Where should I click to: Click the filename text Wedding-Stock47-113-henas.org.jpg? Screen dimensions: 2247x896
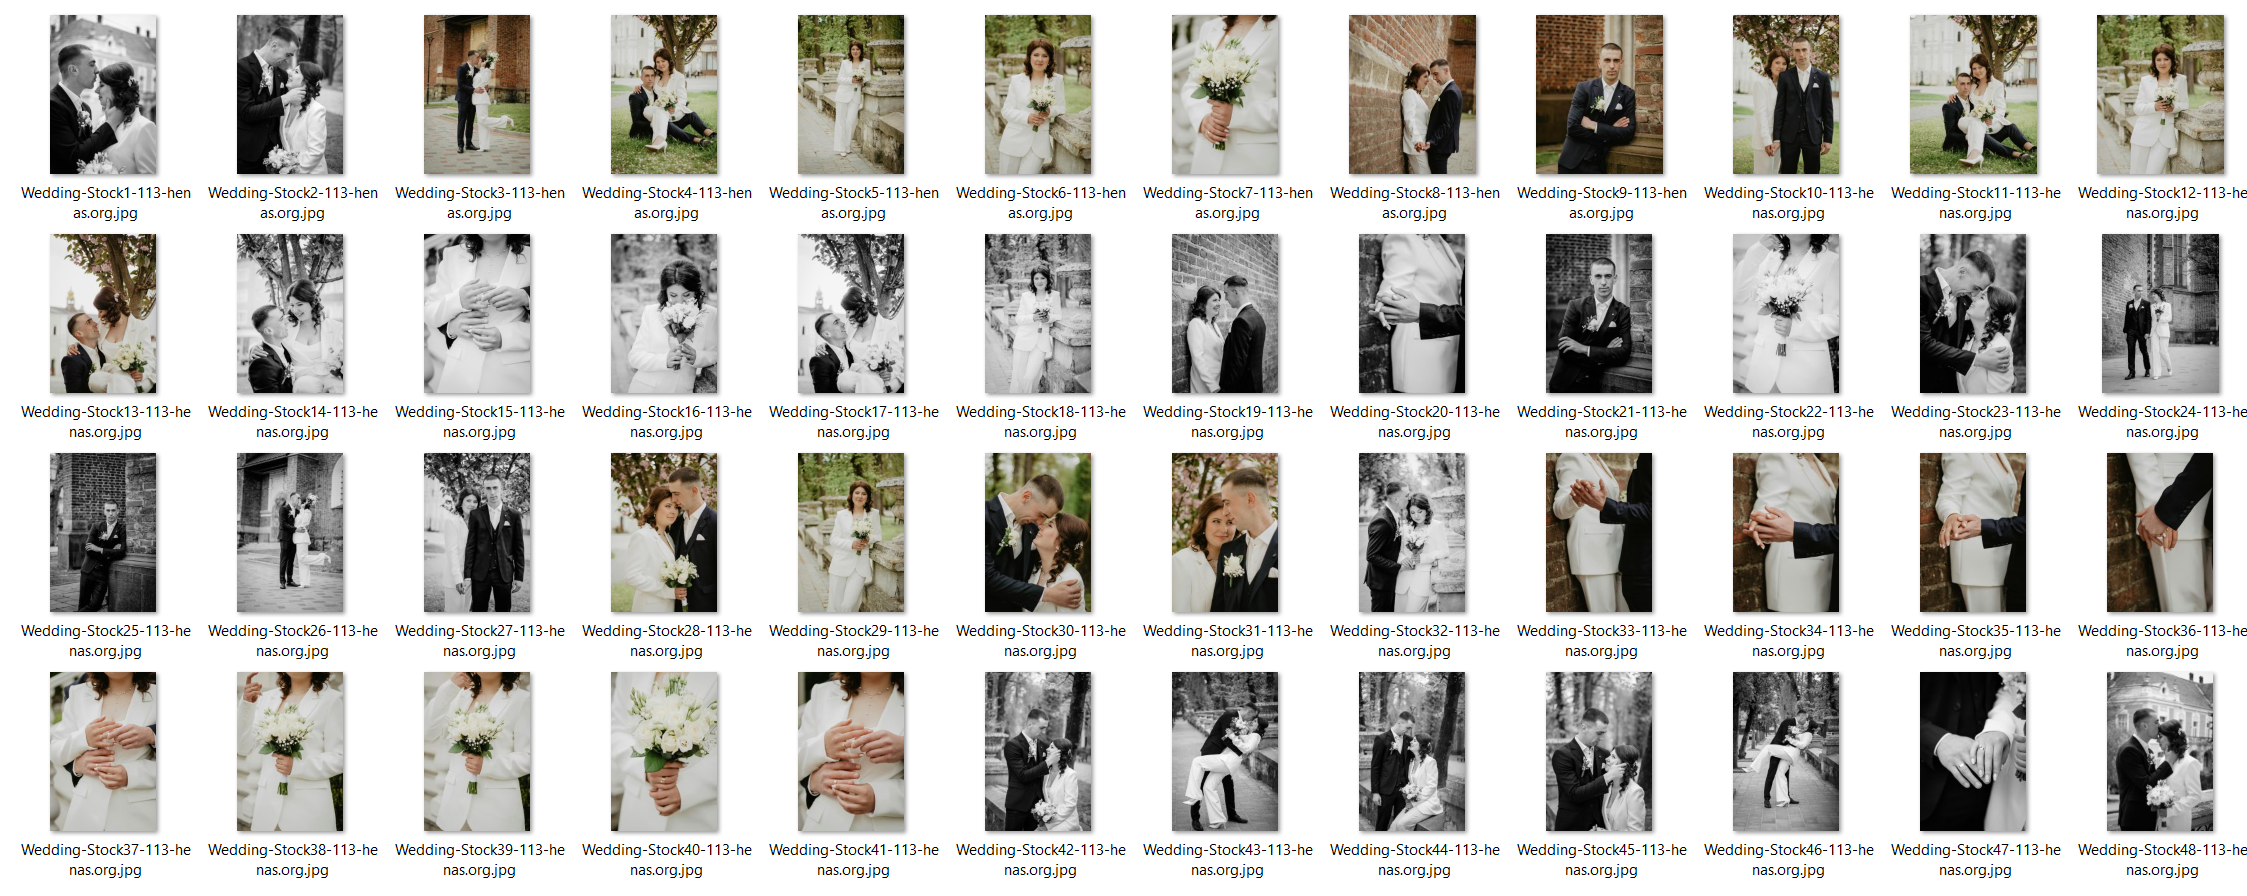click(1976, 860)
